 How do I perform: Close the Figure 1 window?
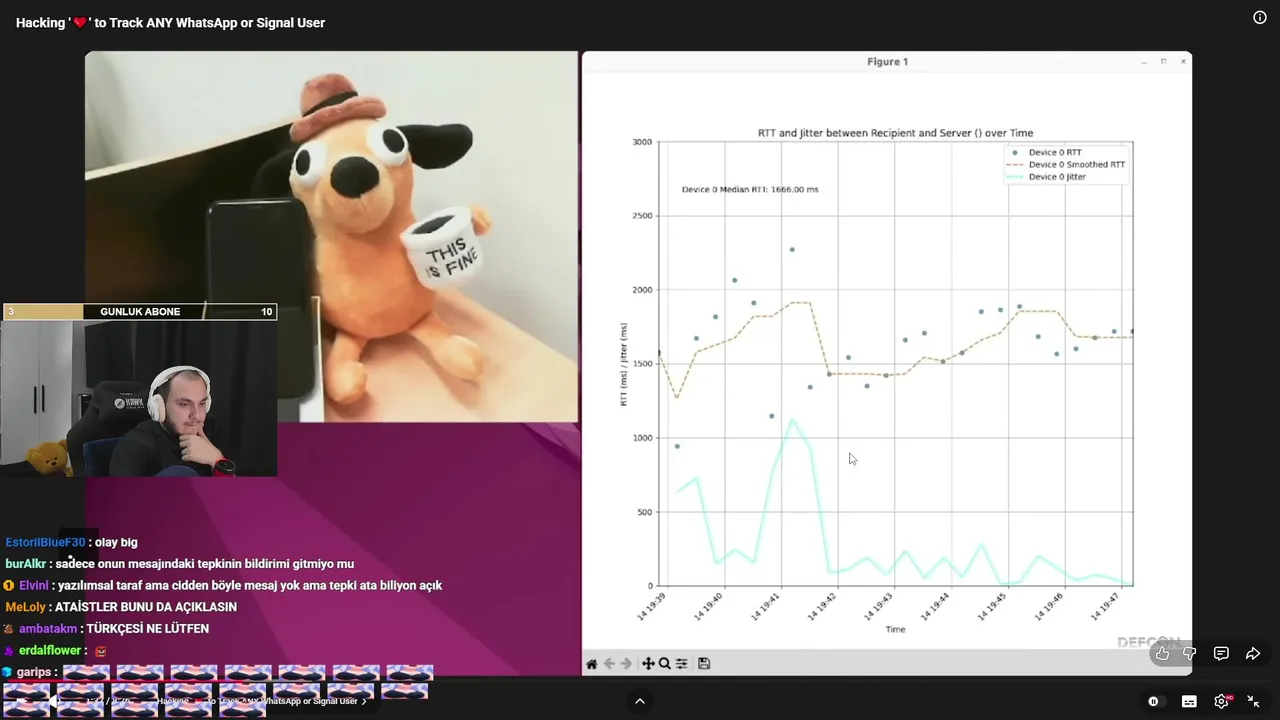1183,62
